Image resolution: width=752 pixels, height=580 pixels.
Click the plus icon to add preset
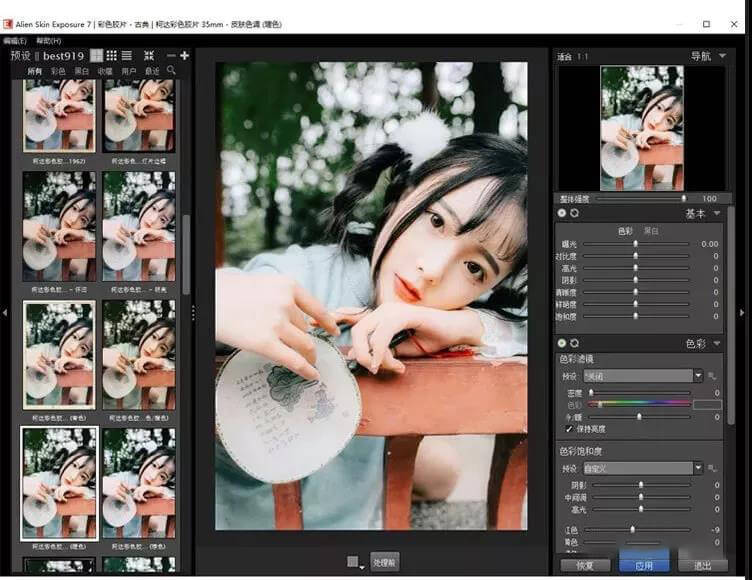point(184,56)
